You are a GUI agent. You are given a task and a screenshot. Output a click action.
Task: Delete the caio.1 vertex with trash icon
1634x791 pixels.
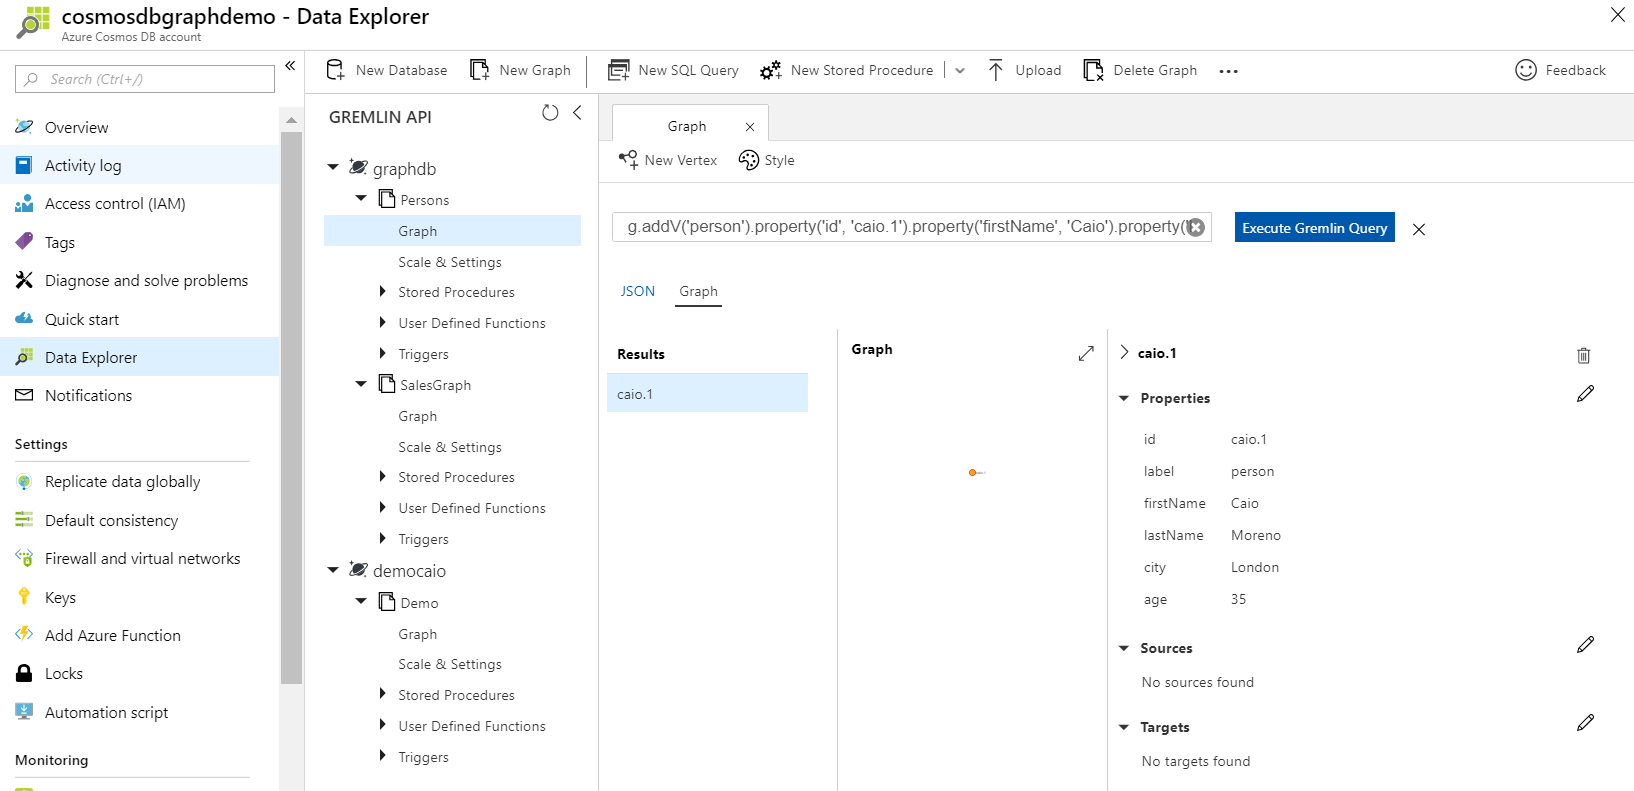pyautogui.click(x=1584, y=355)
